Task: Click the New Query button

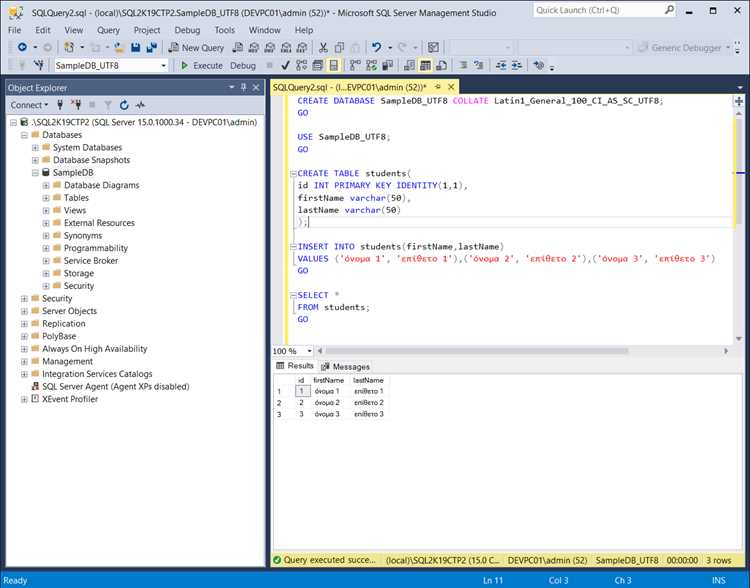Action: pyautogui.click(x=196, y=47)
